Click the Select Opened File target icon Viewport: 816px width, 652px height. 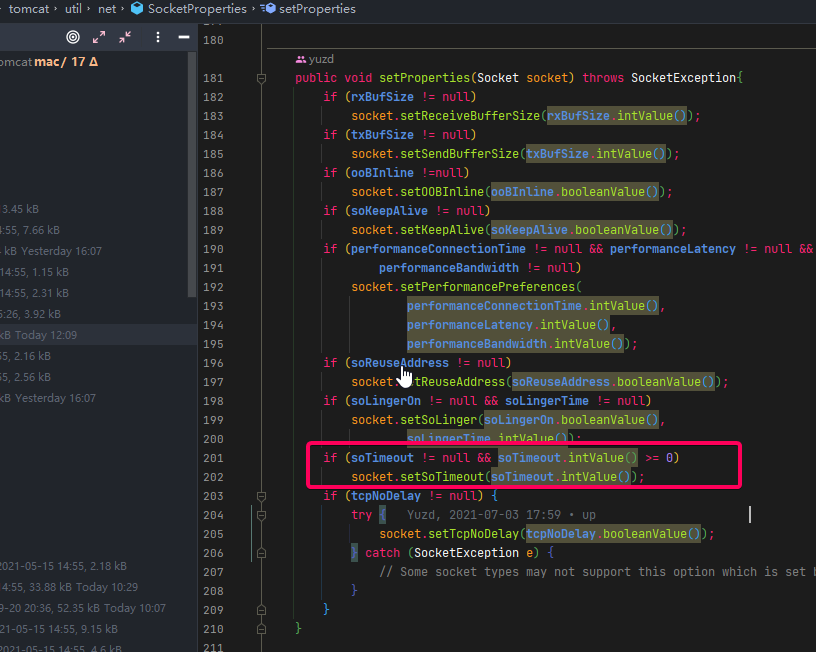73,37
